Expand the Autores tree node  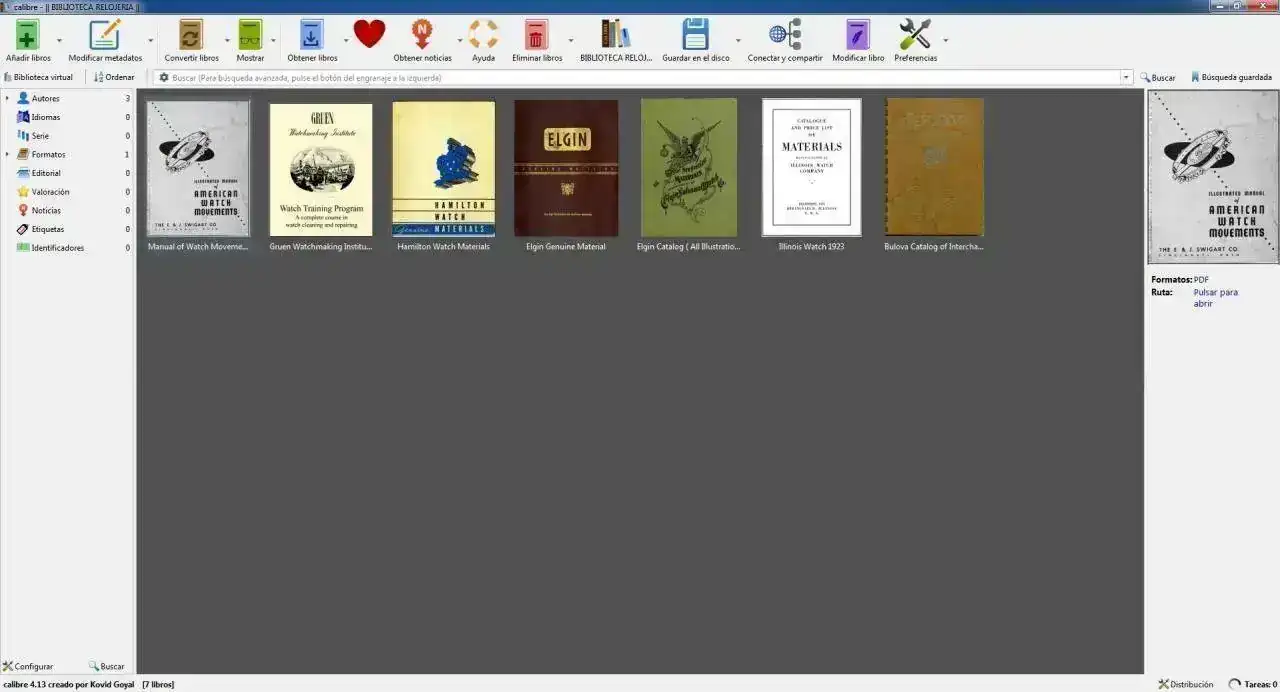point(7,98)
